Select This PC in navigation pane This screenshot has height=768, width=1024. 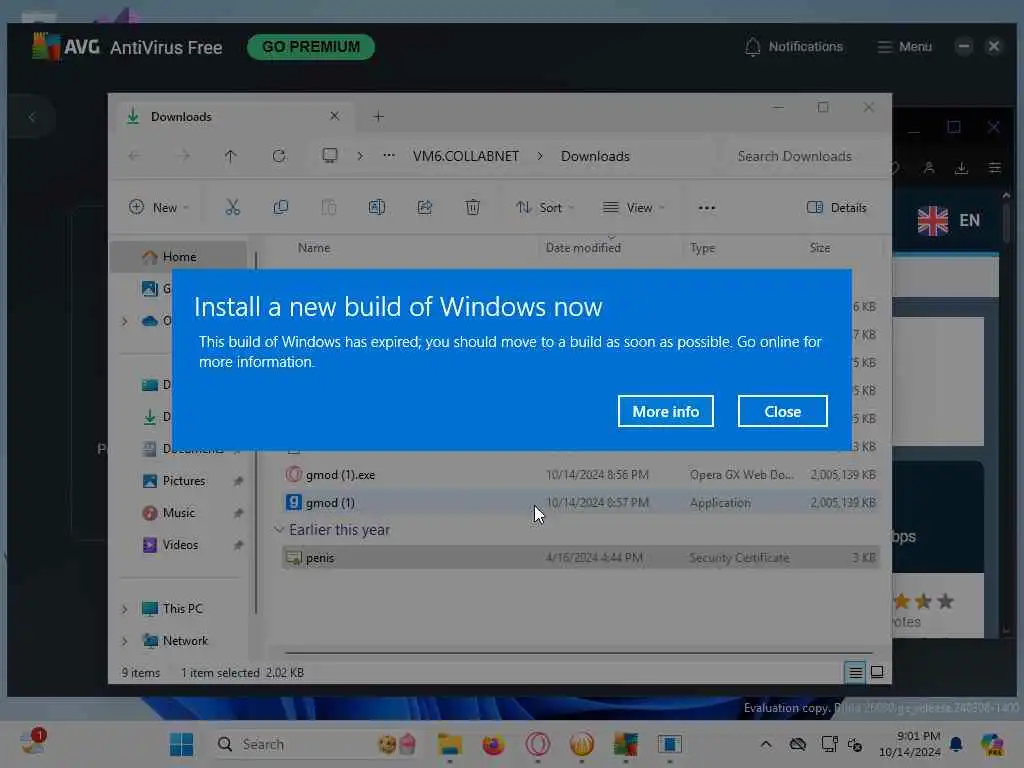click(x=182, y=609)
